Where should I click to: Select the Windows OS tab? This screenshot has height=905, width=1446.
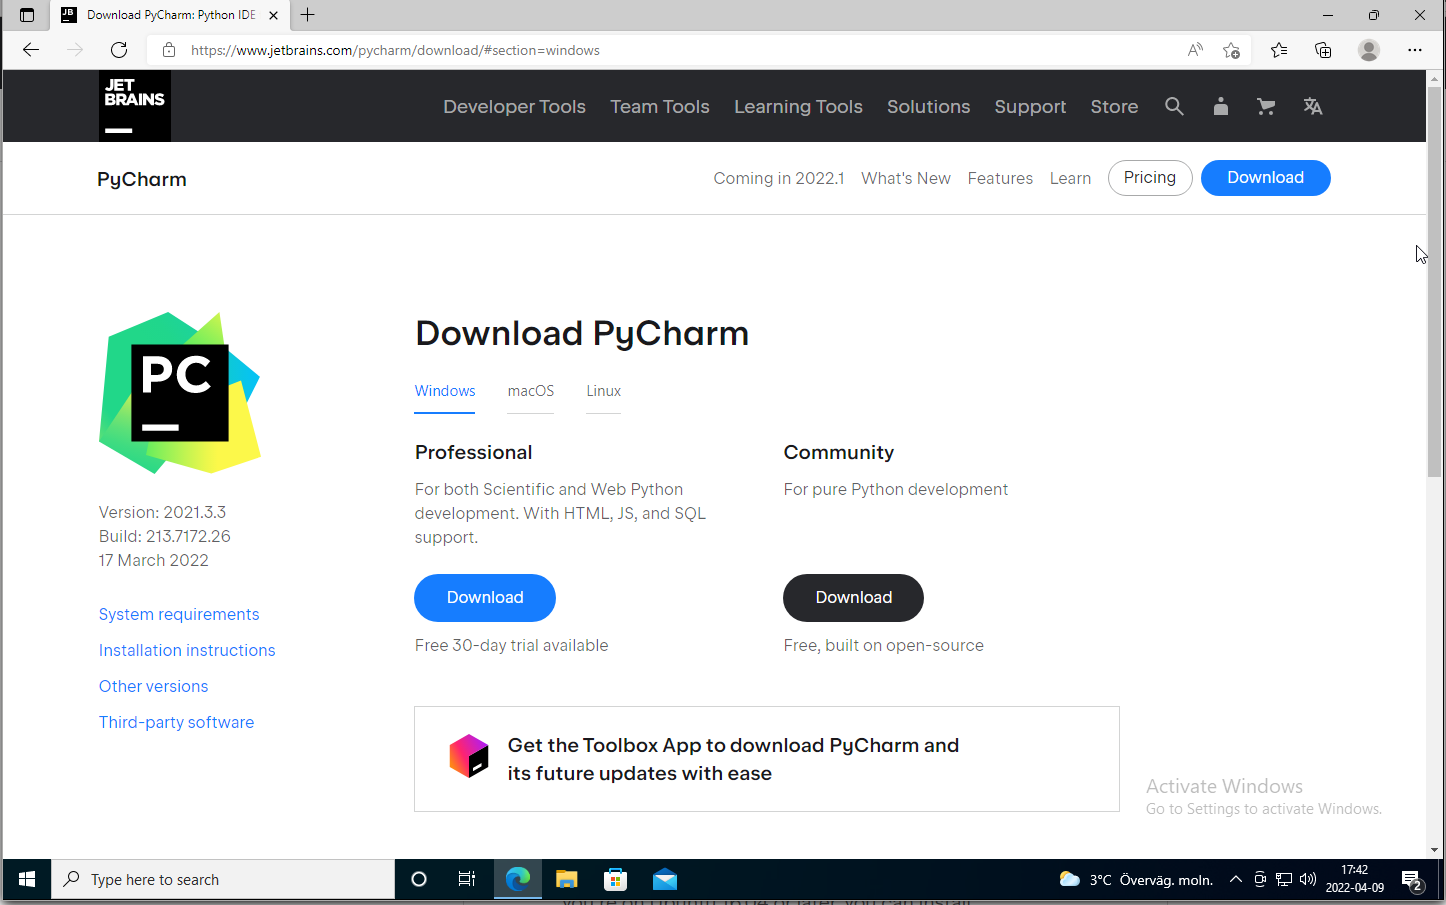pos(445,391)
